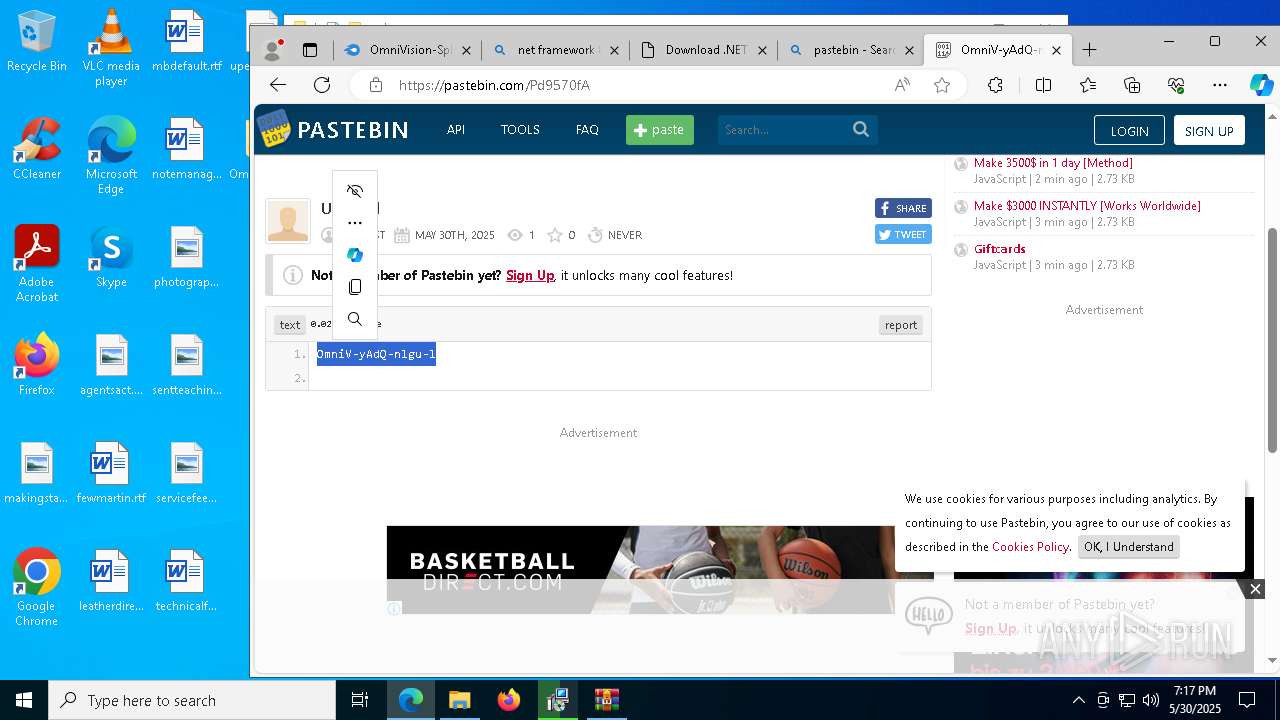Viewport: 1280px width, 720px height.
Task: Open technicalf document on desktop
Action: (186, 580)
